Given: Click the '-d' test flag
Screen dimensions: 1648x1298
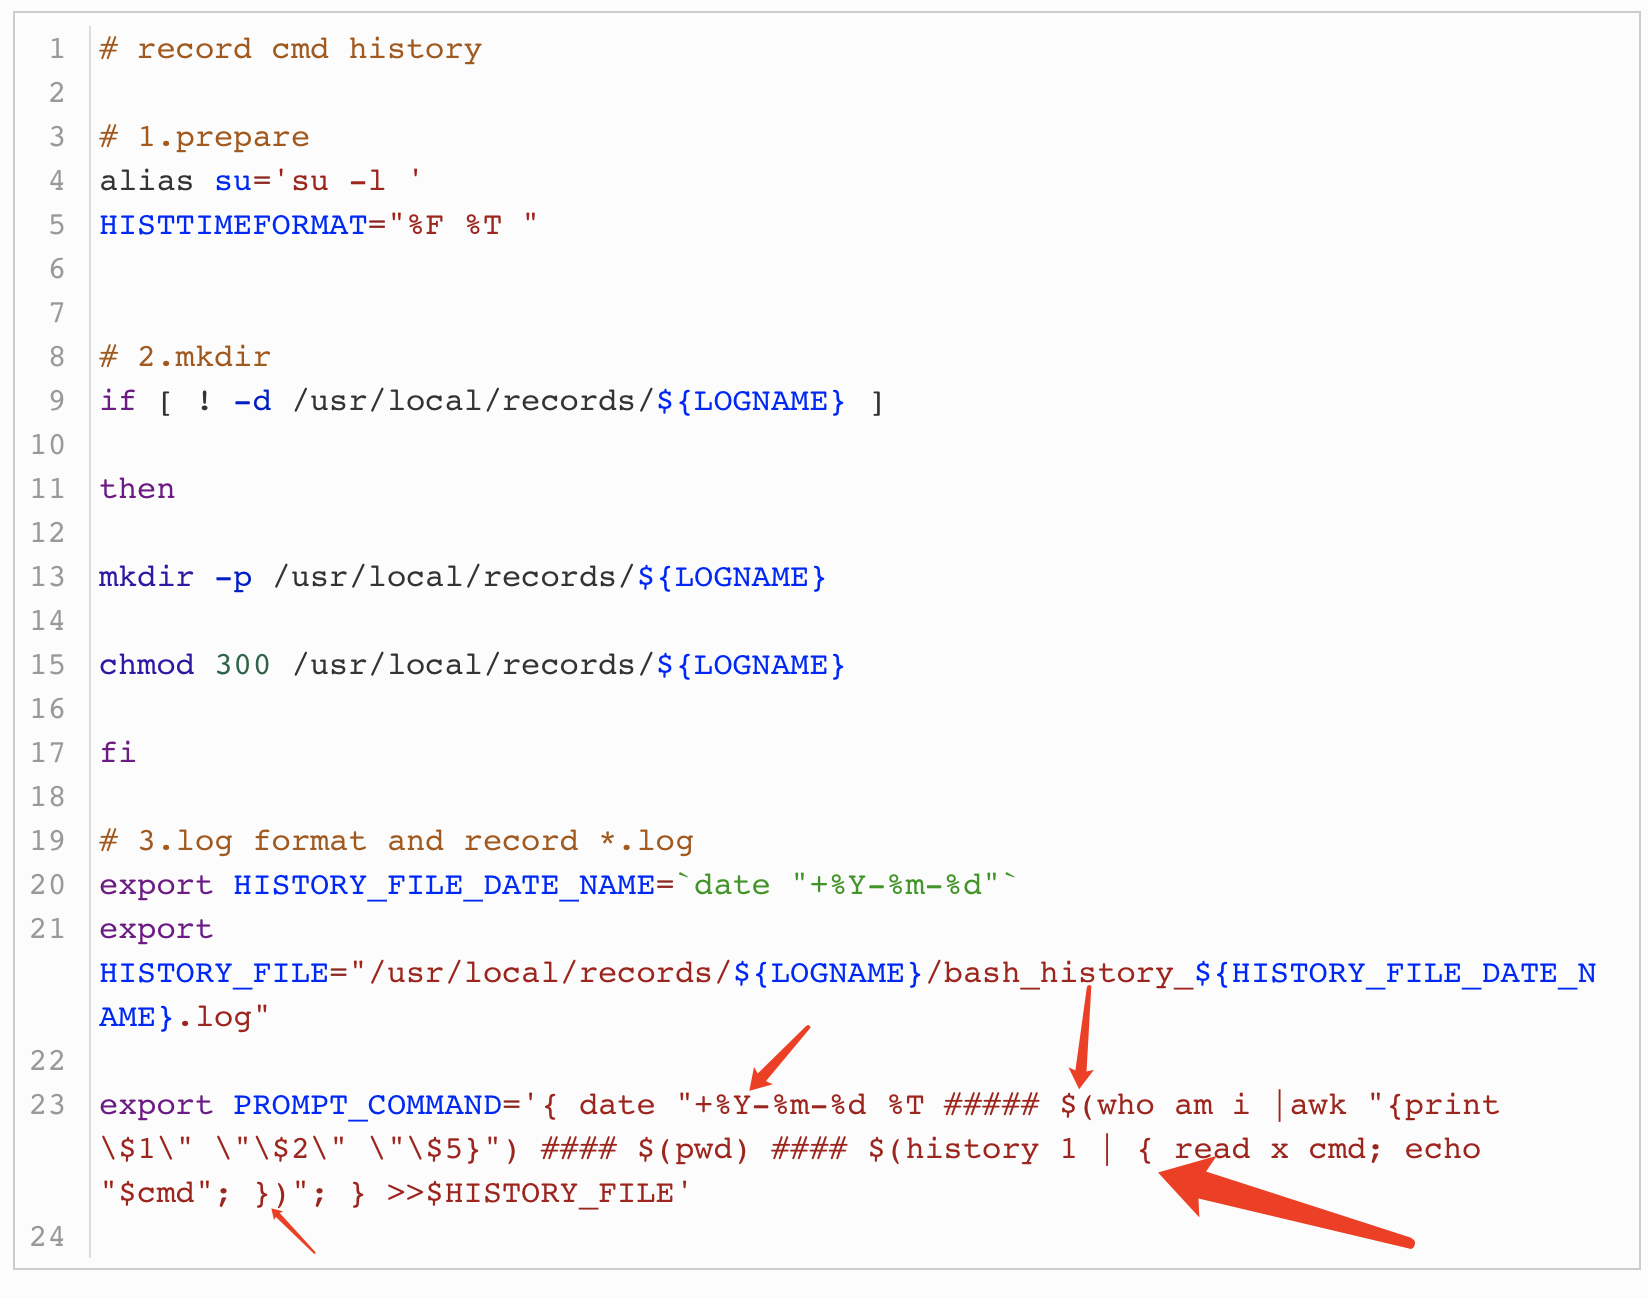Looking at the screenshot, I should [x=252, y=401].
